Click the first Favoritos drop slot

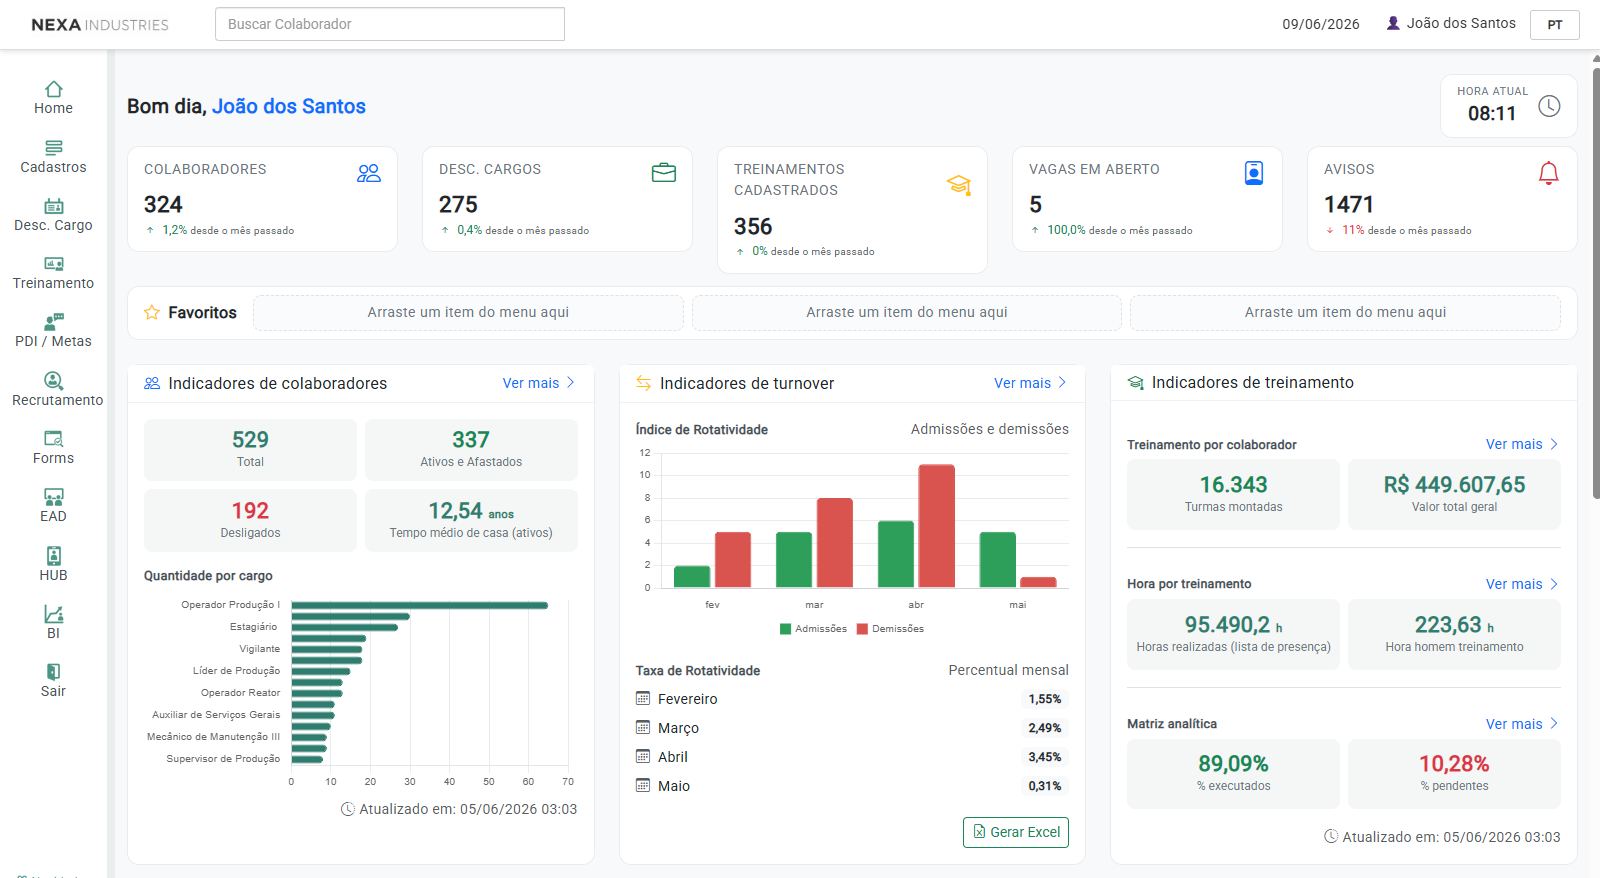[468, 312]
